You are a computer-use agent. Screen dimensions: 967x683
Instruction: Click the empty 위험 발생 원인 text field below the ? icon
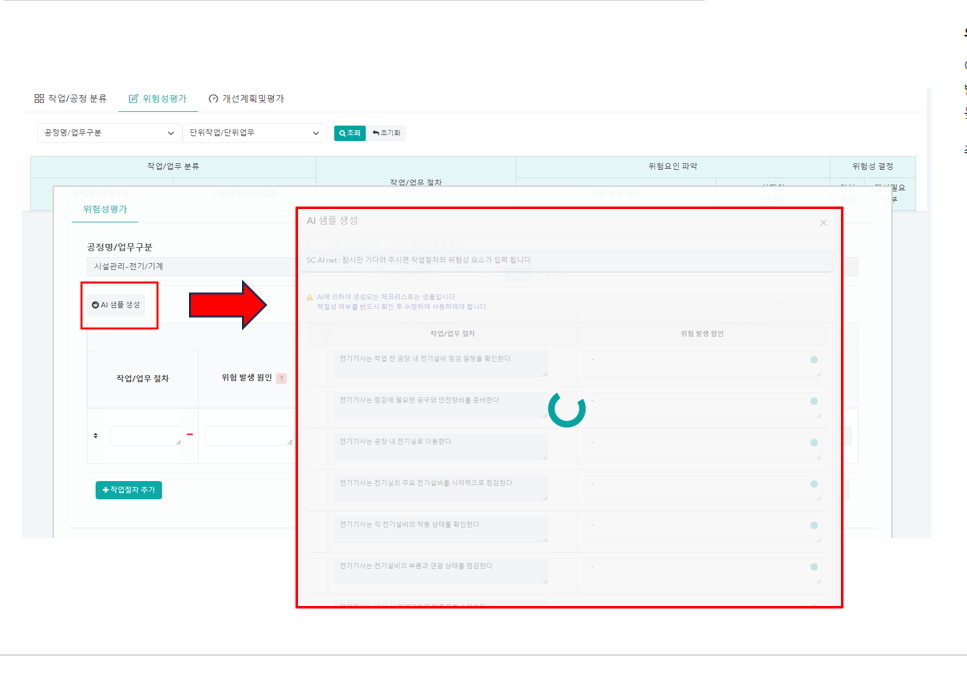tap(249, 436)
